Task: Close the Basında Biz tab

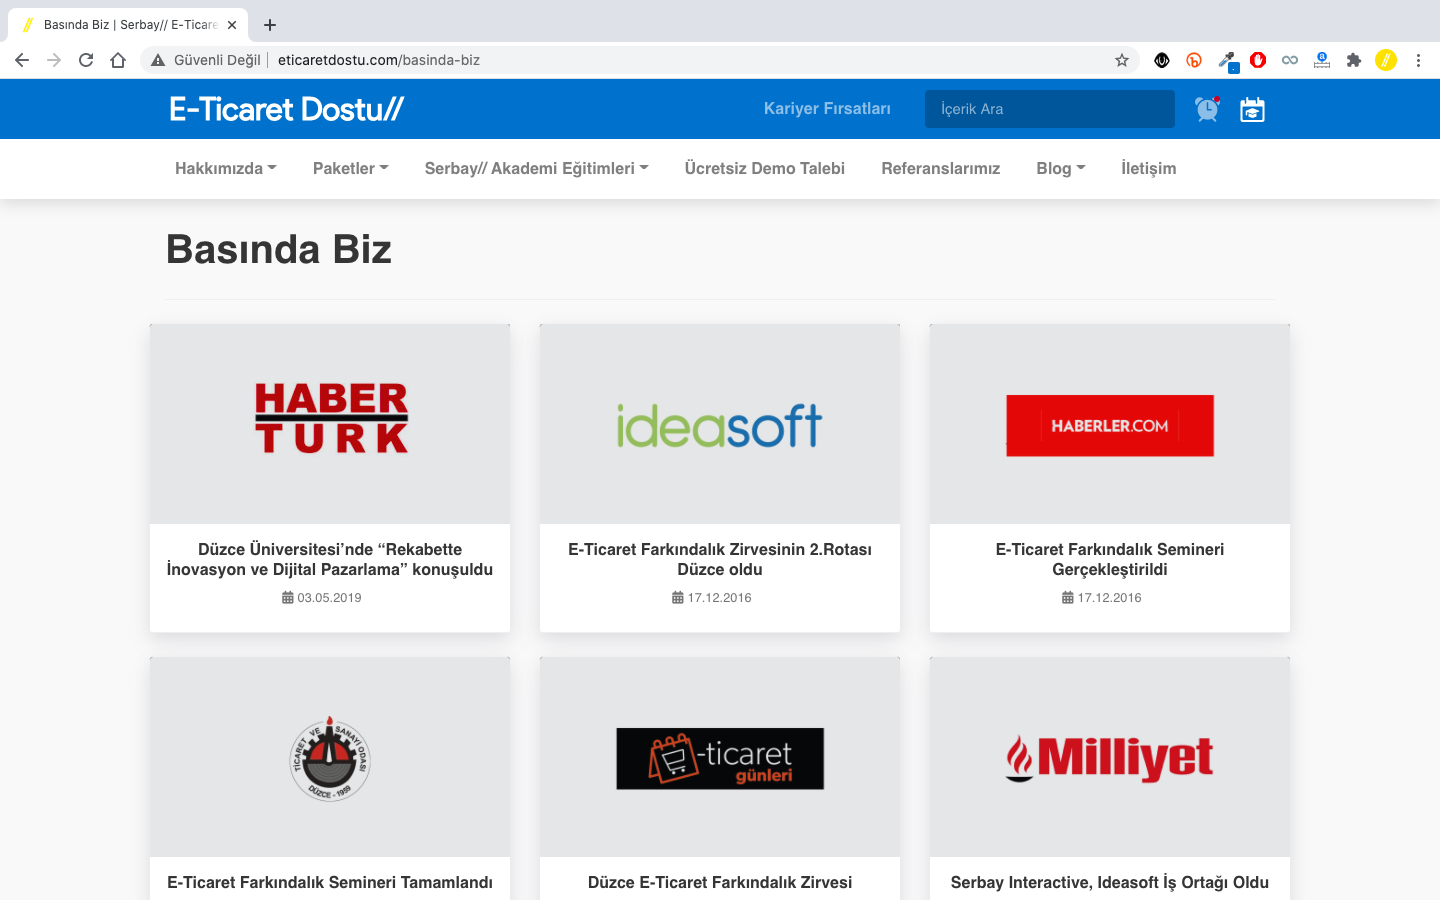Action: pos(232,25)
